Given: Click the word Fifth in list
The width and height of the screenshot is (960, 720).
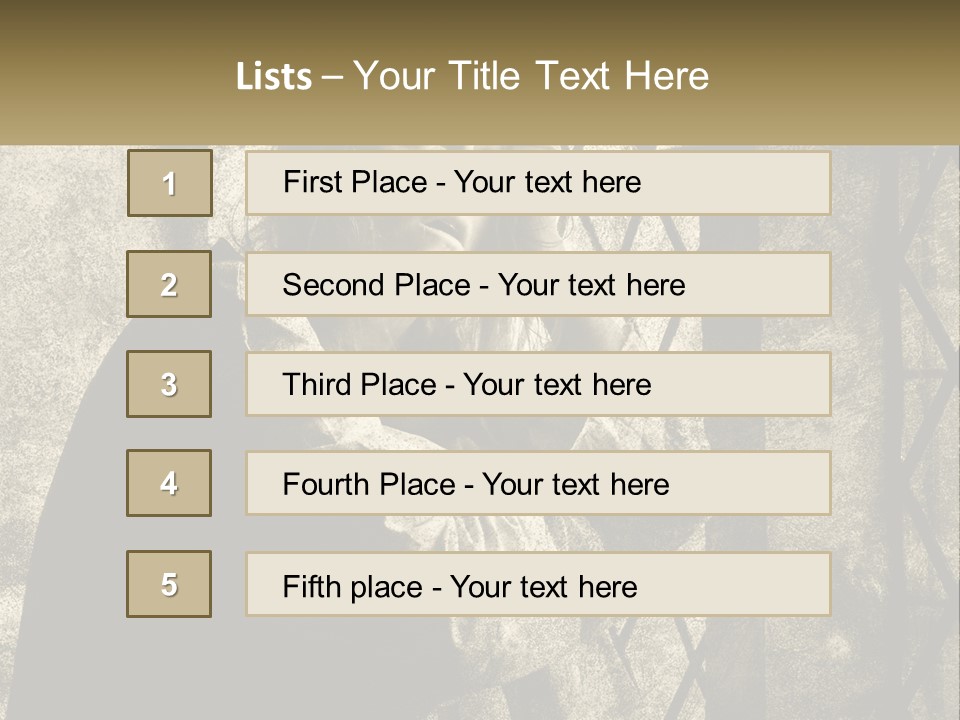Looking at the screenshot, I should 312,586.
